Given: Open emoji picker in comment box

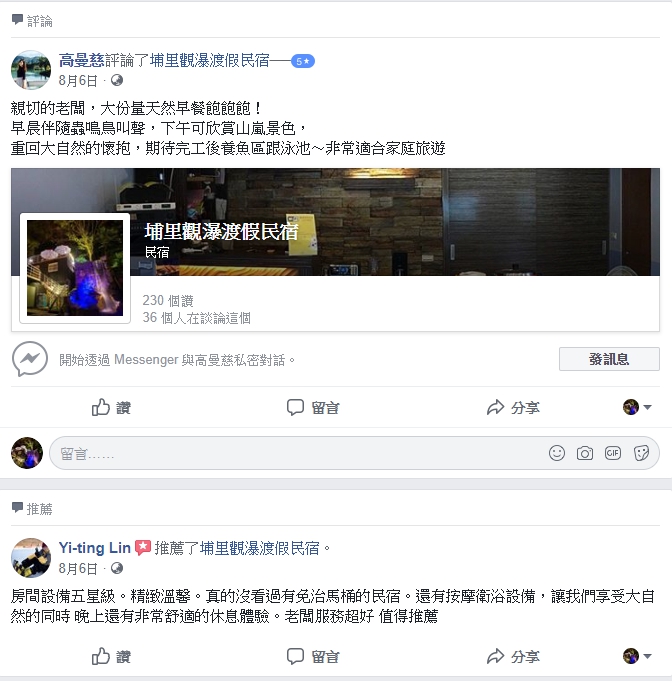Looking at the screenshot, I should [556, 453].
